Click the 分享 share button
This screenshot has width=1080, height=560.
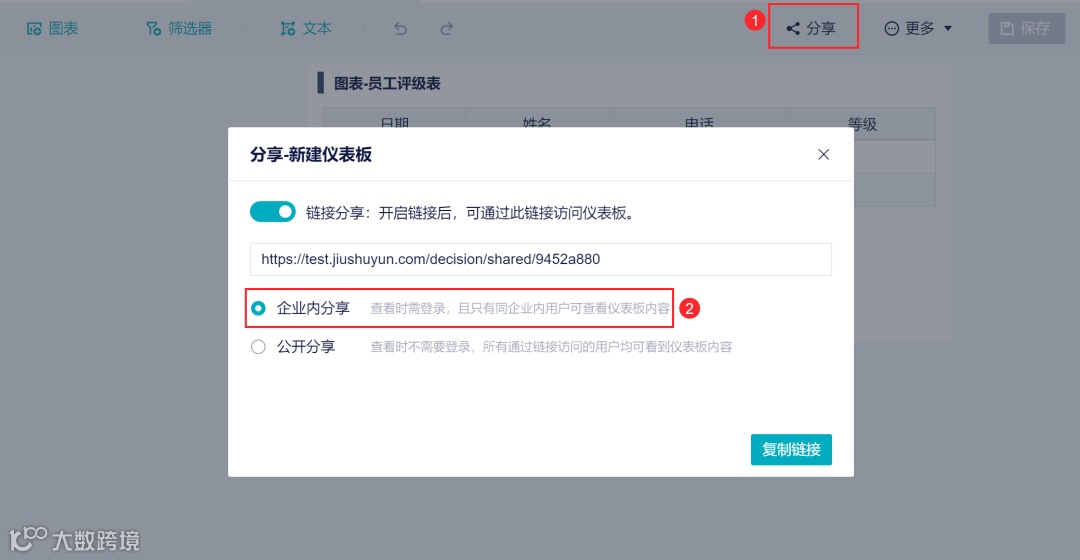812,28
